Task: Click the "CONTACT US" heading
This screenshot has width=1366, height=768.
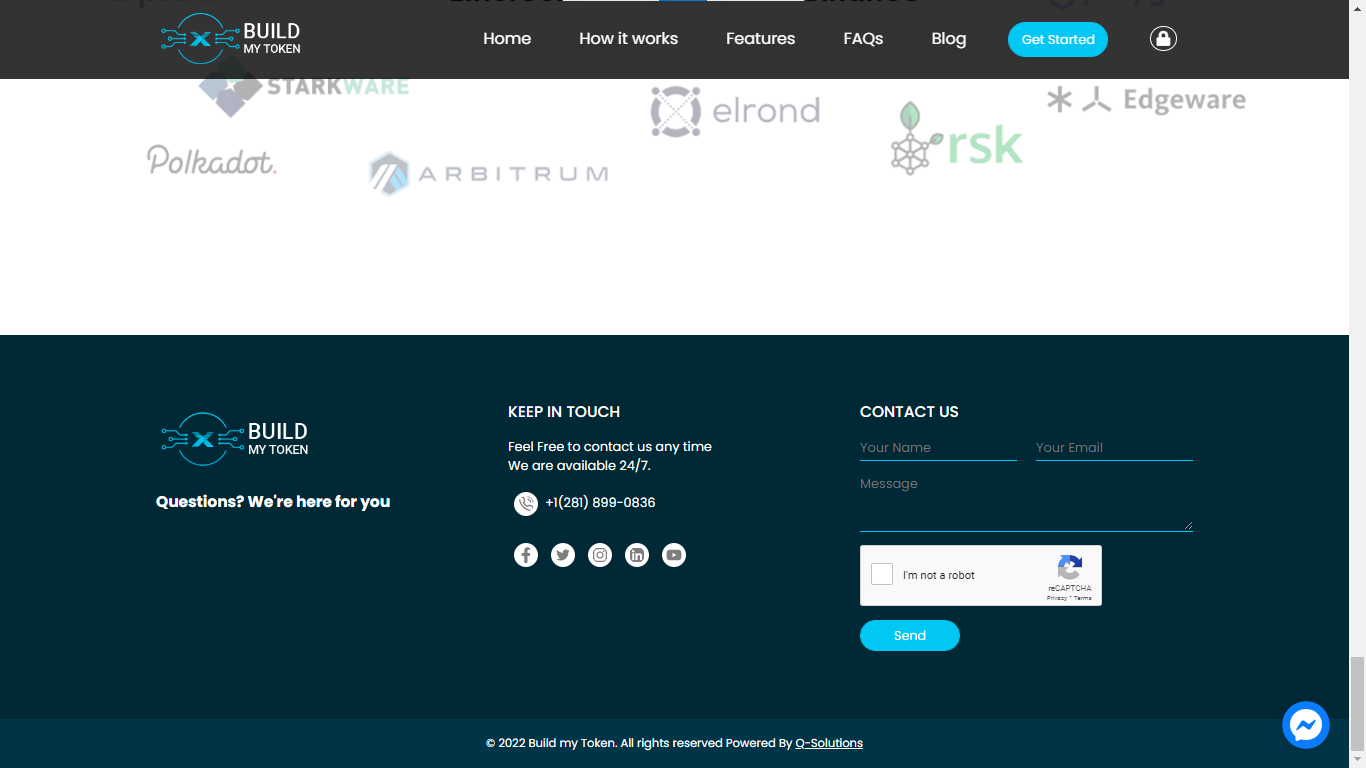Action: [909, 412]
